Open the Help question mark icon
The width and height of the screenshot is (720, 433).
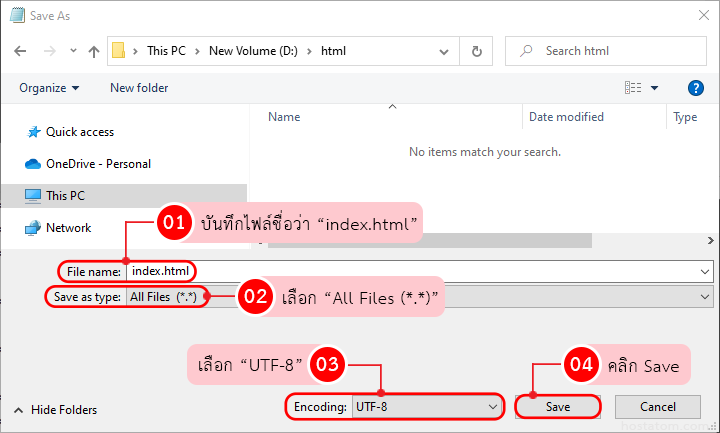click(x=696, y=88)
